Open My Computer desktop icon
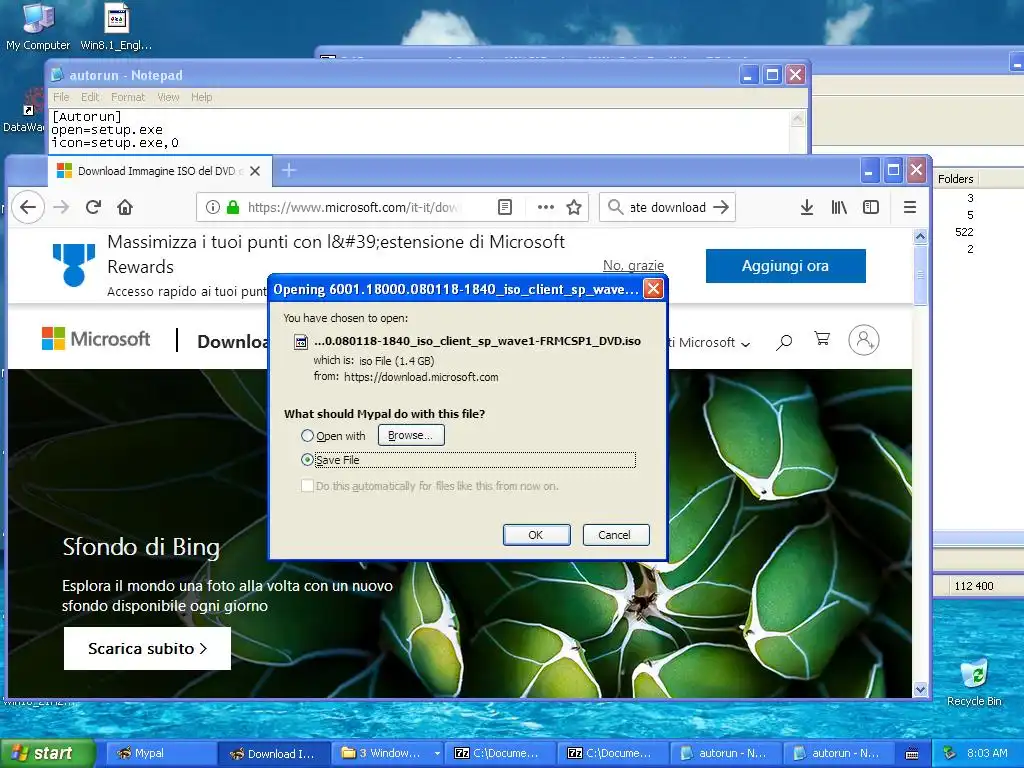The height and width of the screenshot is (768, 1024). pos(38,27)
